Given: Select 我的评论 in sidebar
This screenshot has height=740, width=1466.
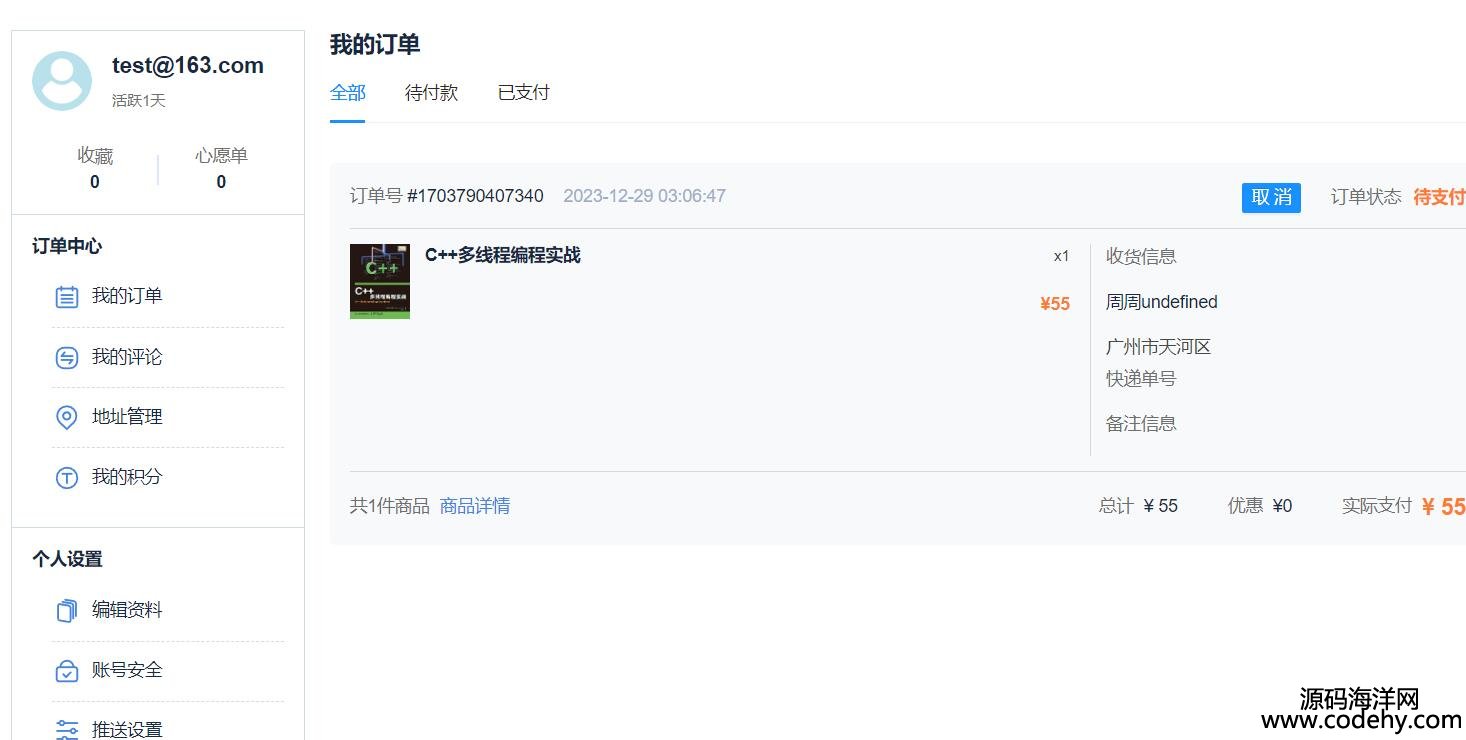Looking at the screenshot, I should coord(127,357).
